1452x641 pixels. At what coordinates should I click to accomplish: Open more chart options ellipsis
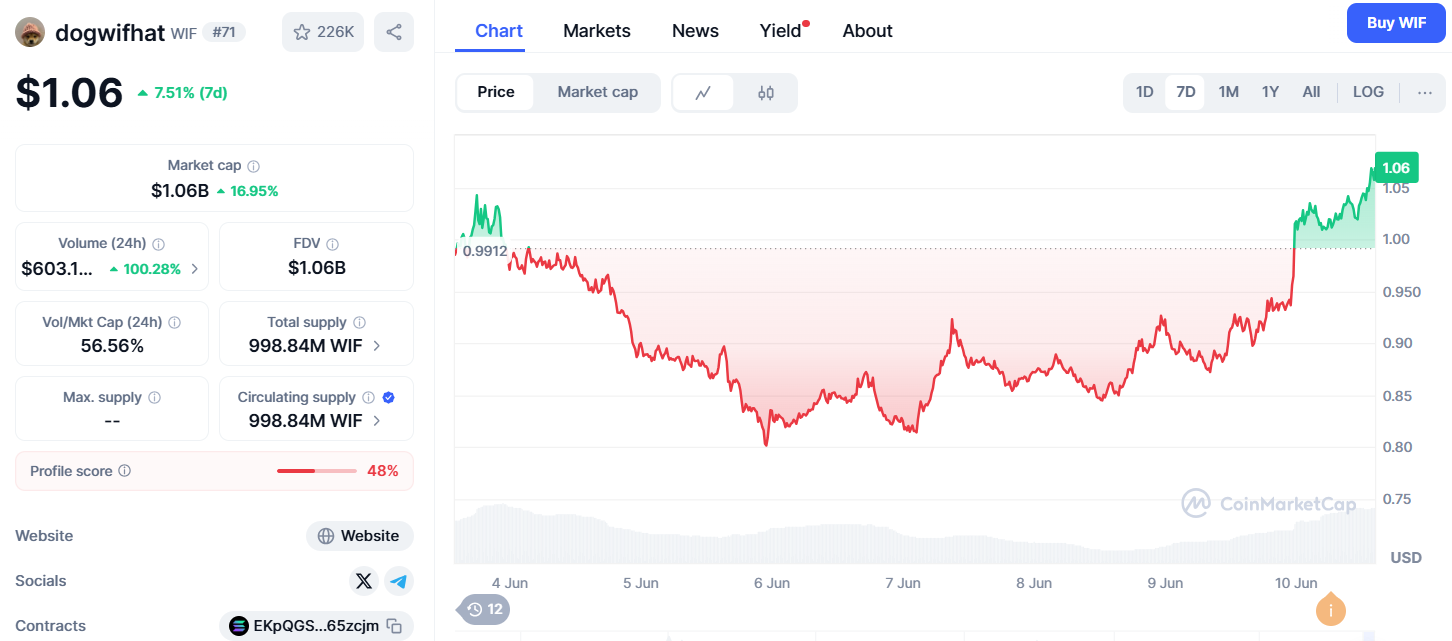pyautogui.click(x=1425, y=93)
